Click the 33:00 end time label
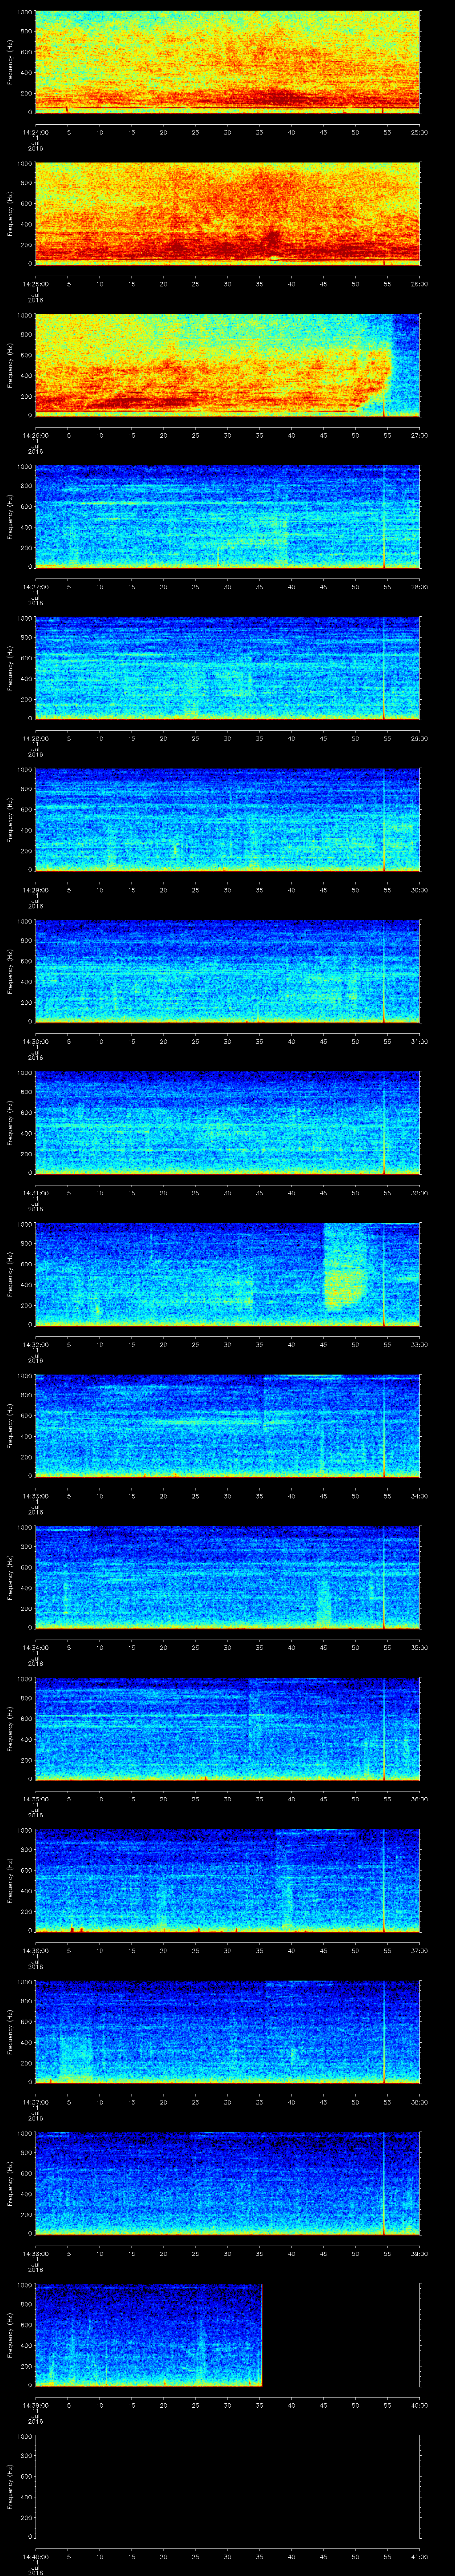The height and width of the screenshot is (2576, 455). click(420, 1344)
